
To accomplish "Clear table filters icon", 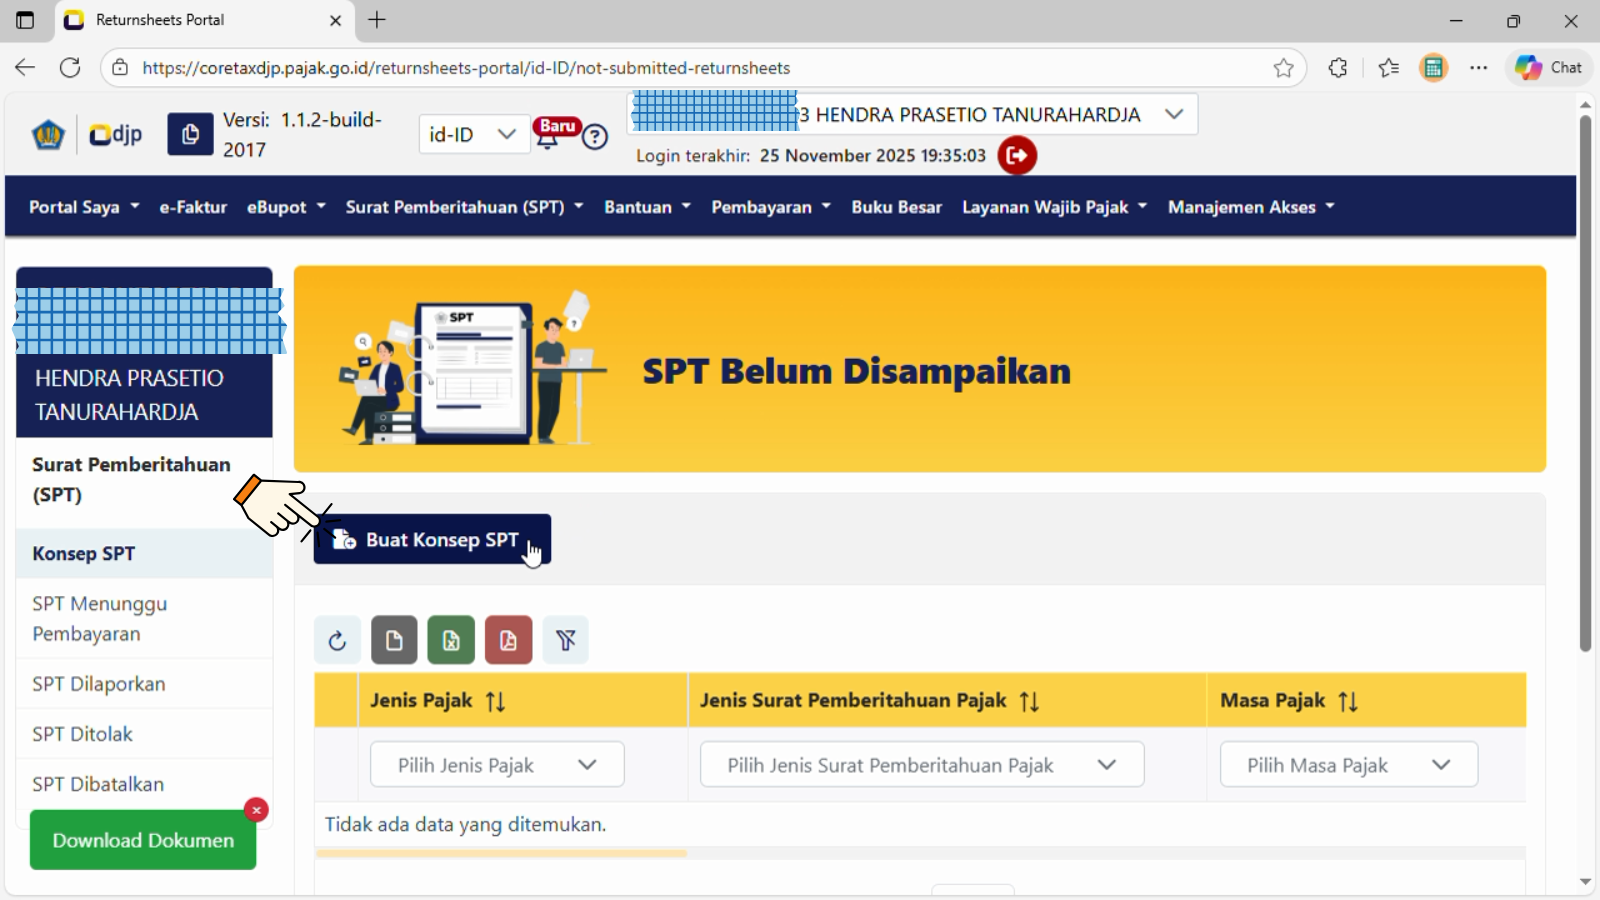I will (565, 641).
